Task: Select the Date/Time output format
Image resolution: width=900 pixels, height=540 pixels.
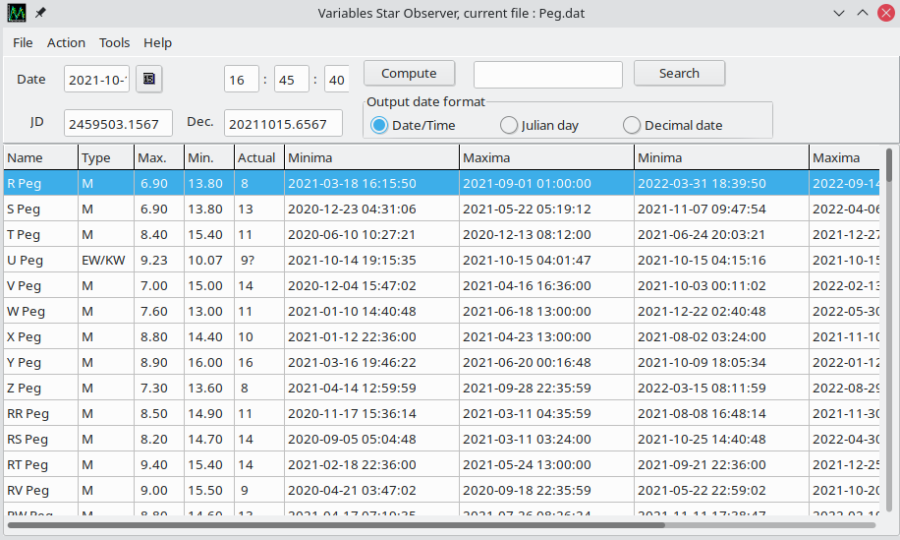Action: point(379,125)
